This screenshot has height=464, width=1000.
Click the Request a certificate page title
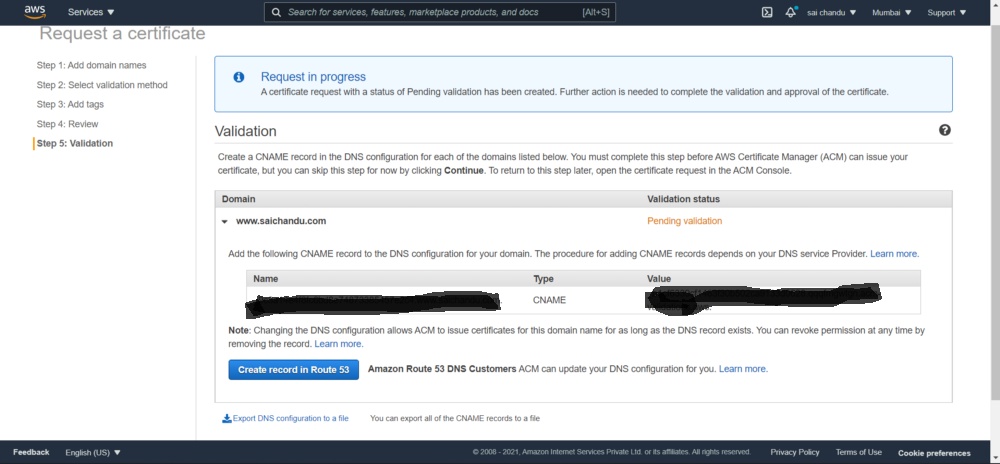(122, 33)
